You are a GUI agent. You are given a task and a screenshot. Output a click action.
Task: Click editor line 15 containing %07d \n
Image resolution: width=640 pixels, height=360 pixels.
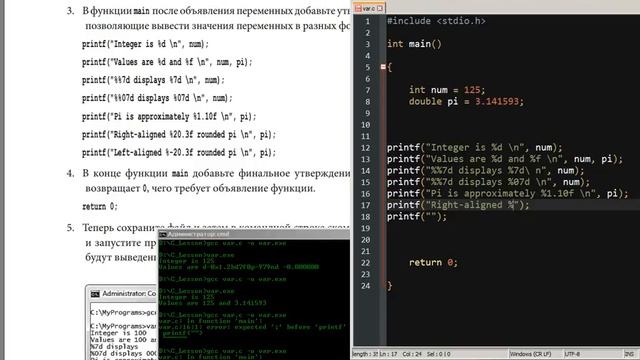tap(489, 182)
